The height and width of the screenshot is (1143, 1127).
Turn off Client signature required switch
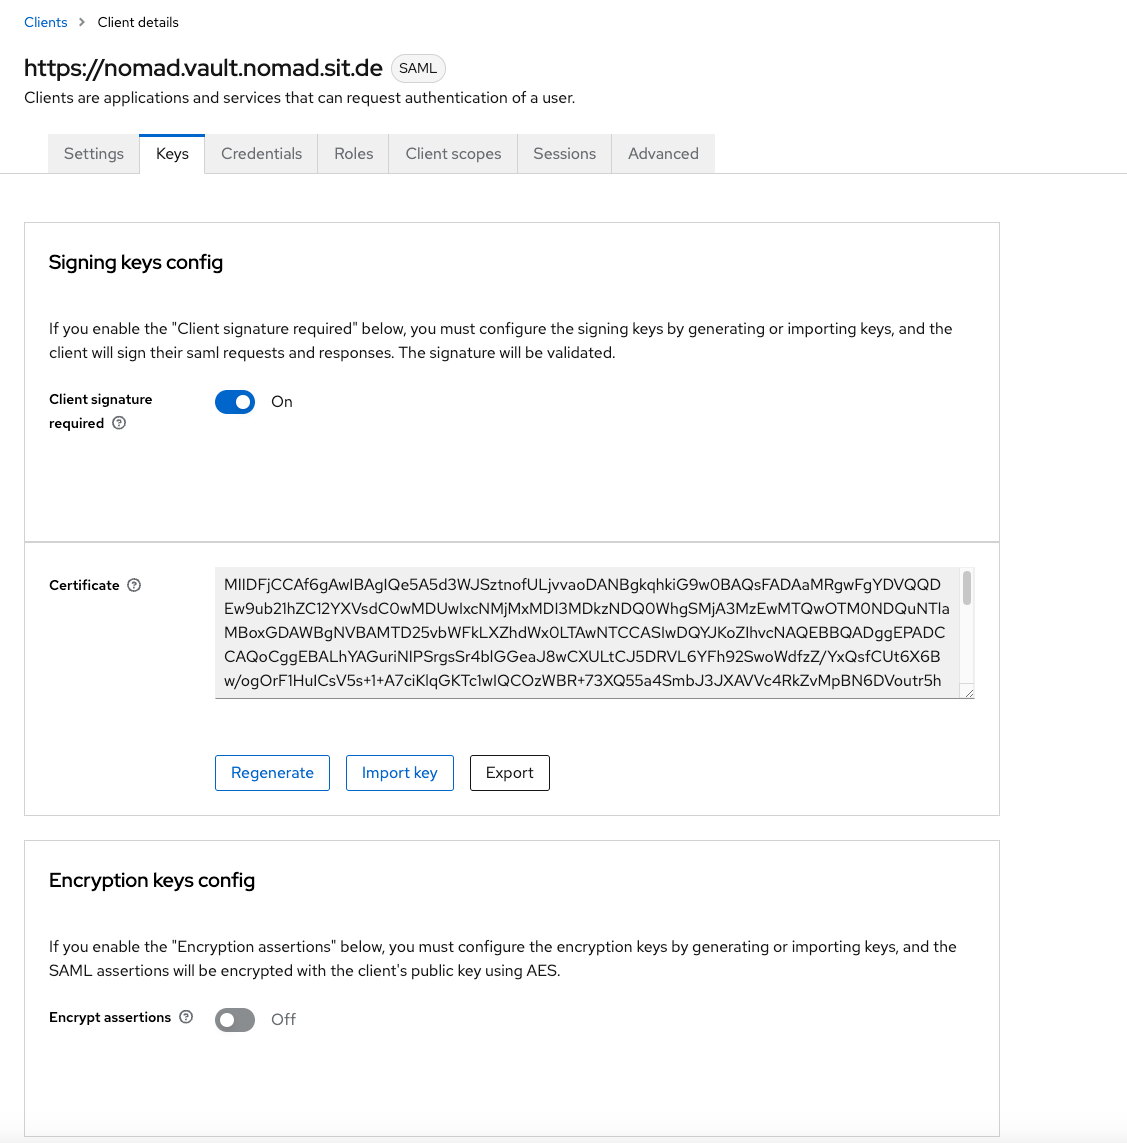[x=235, y=402]
